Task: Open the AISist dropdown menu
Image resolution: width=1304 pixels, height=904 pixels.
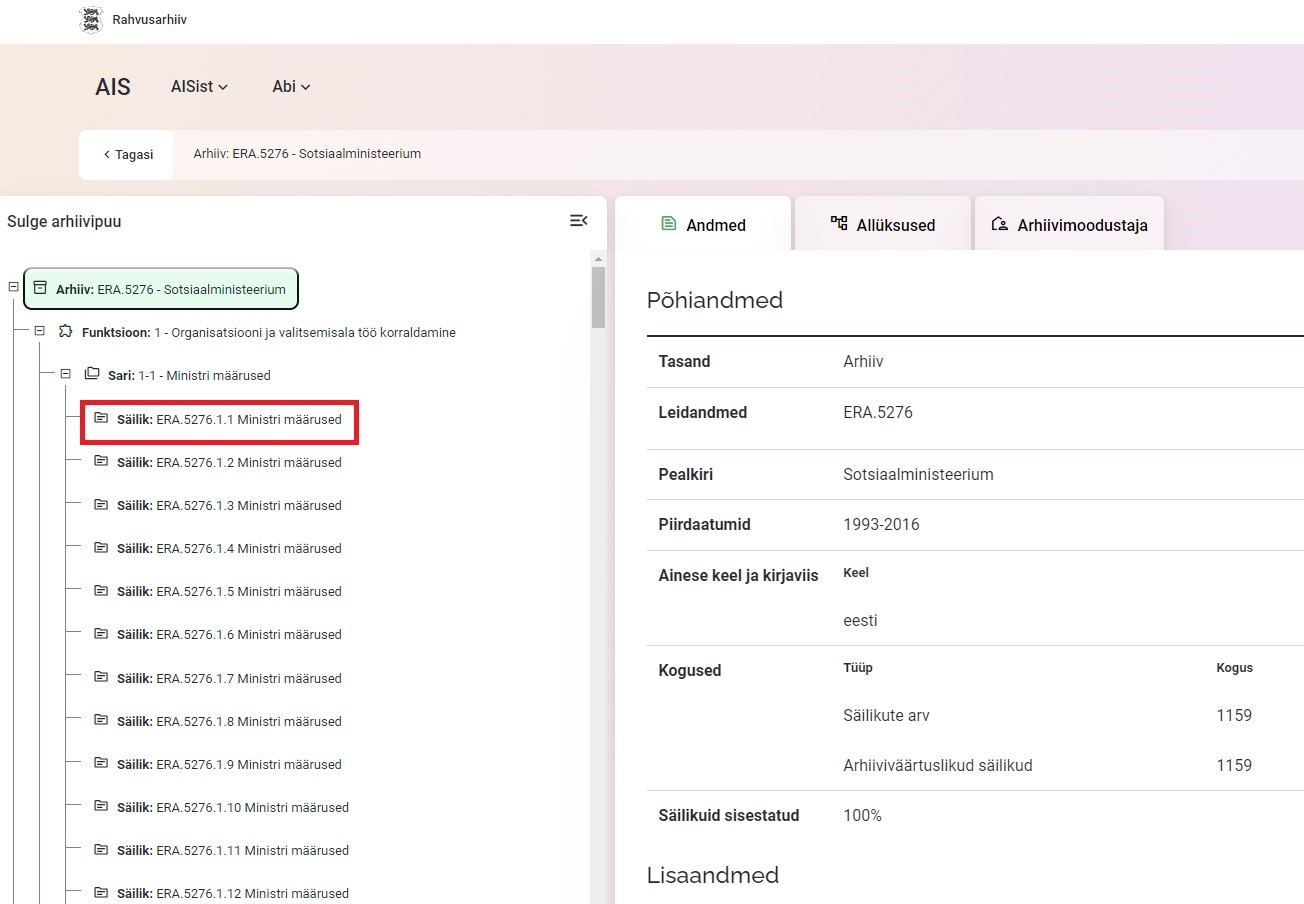Action: [199, 87]
